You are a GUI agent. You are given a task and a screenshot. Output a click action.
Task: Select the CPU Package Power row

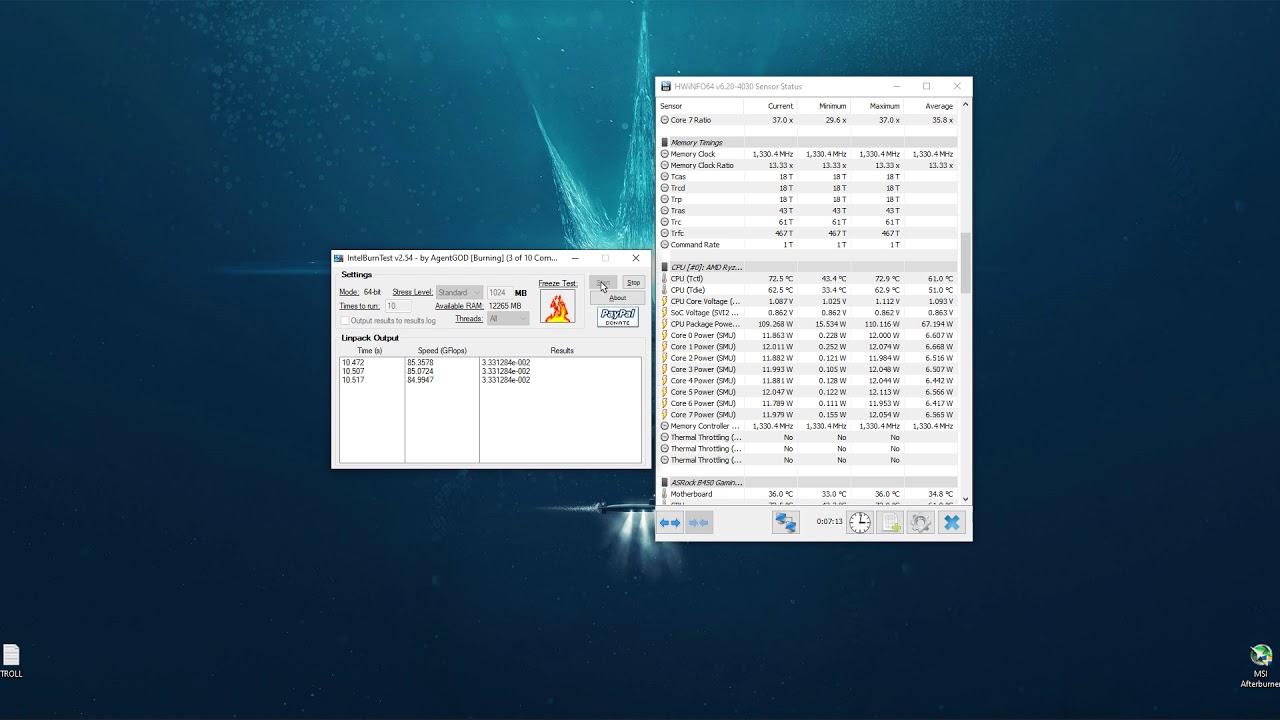[808, 324]
